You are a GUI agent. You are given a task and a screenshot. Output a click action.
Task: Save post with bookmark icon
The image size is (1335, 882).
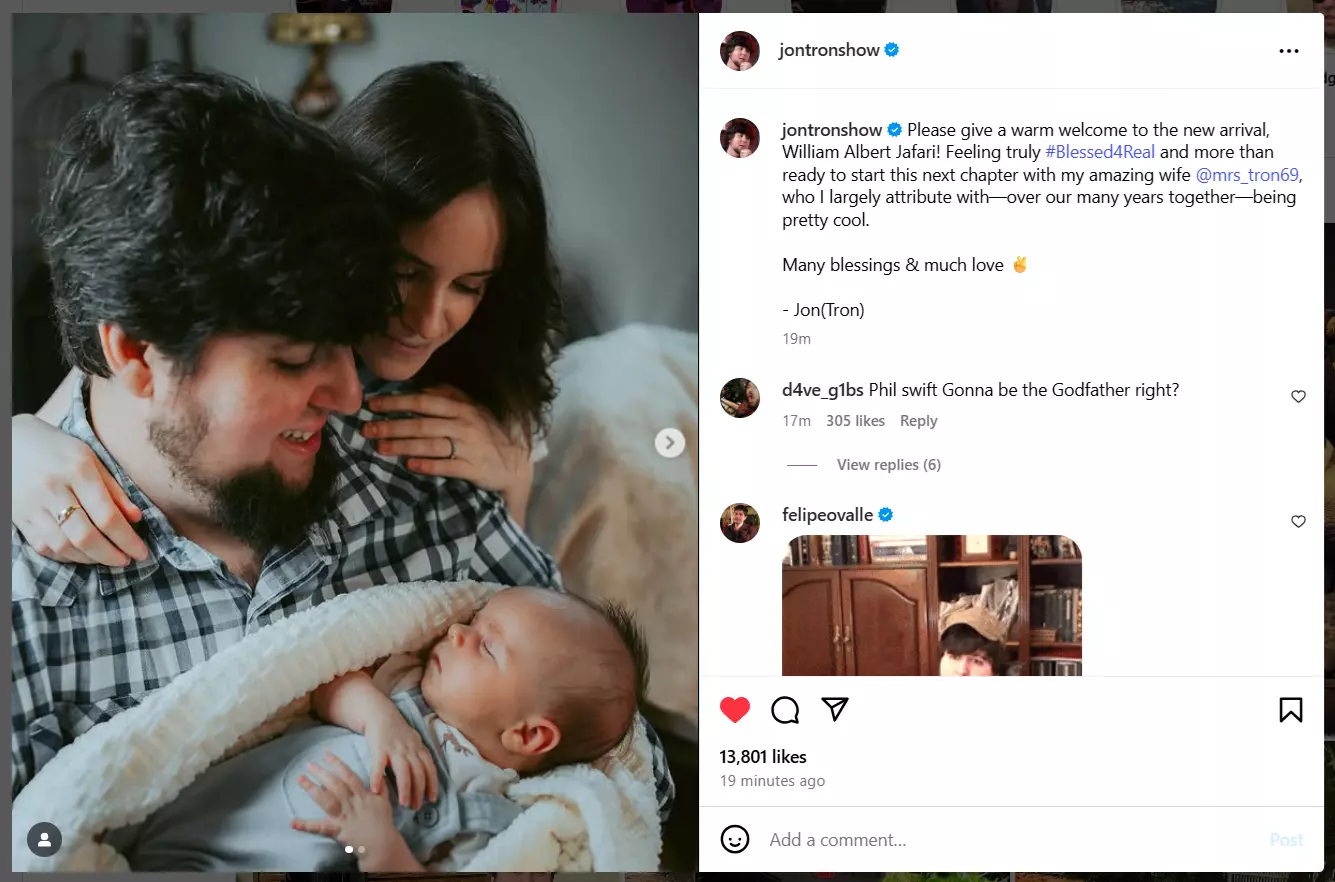tap(1291, 710)
